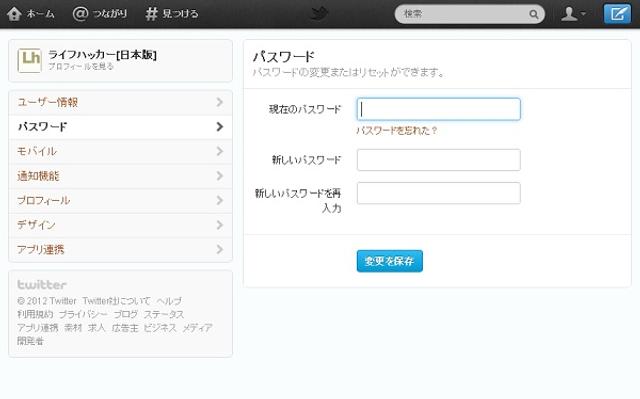640x399 pixels.
Task: Open profile of ライフハッカー[日本版]
Action: (102, 55)
